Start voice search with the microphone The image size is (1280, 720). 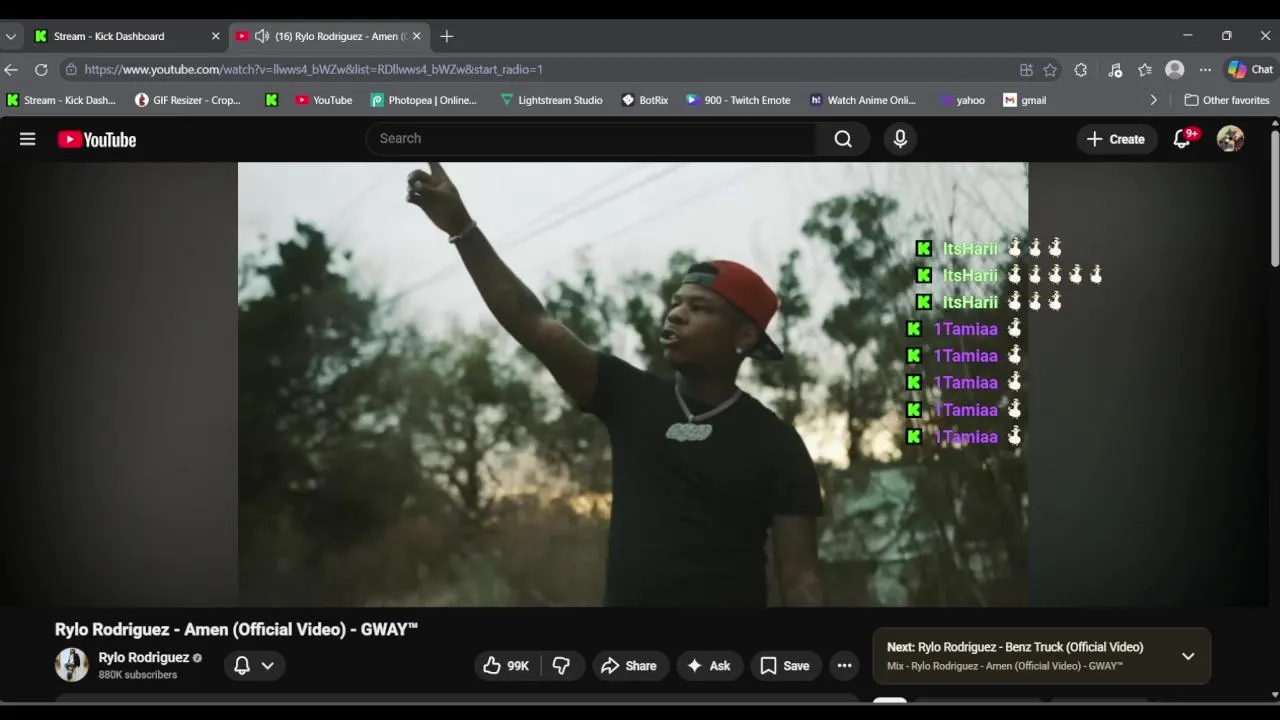tap(900, 139)
